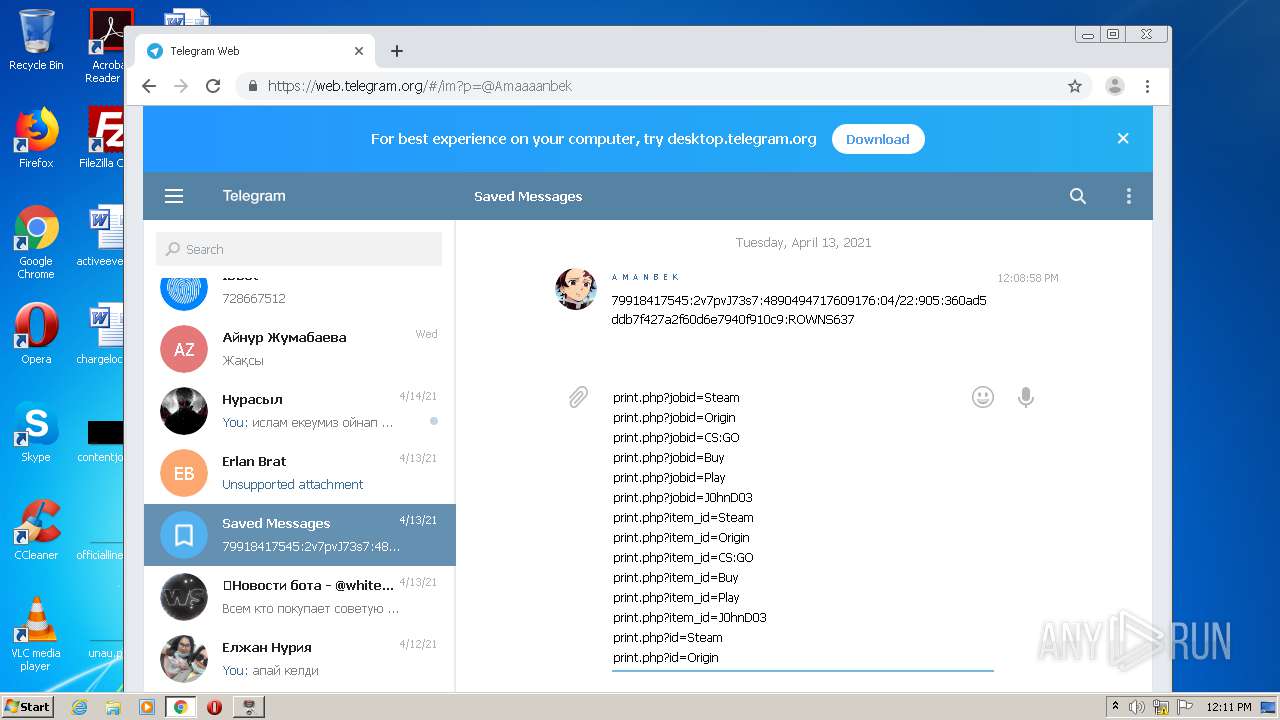Viewport: 1280px width, 720px height.
Task: Click the message text starting 79918417545
Action: 799,310
